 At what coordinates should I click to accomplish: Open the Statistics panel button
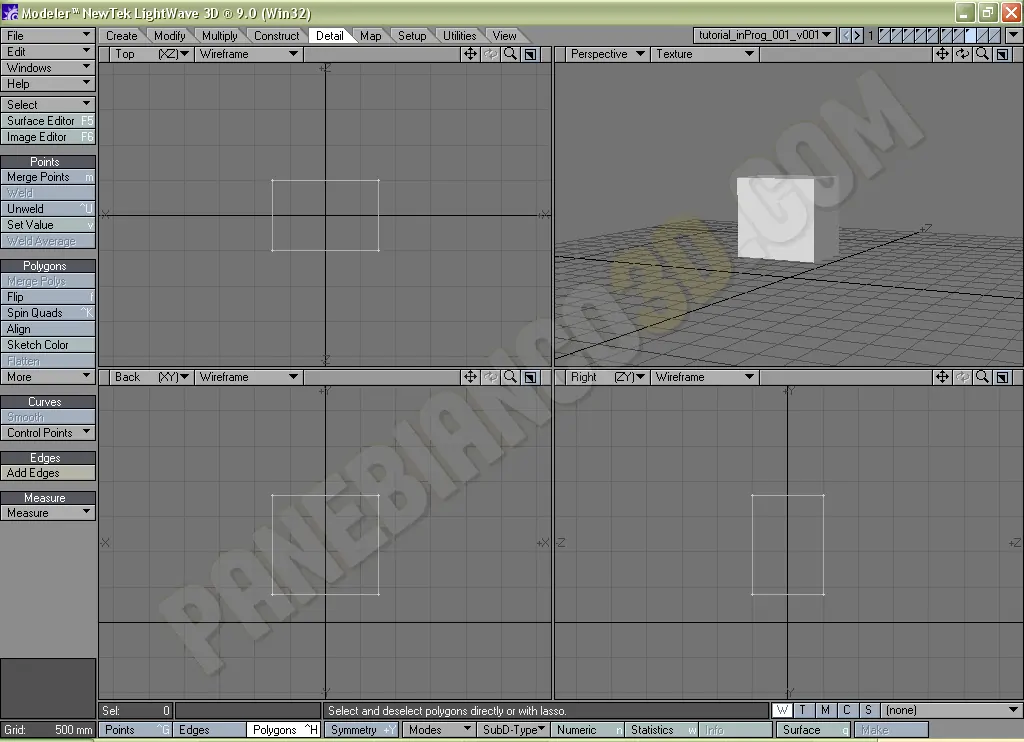(x=661, y=730)
